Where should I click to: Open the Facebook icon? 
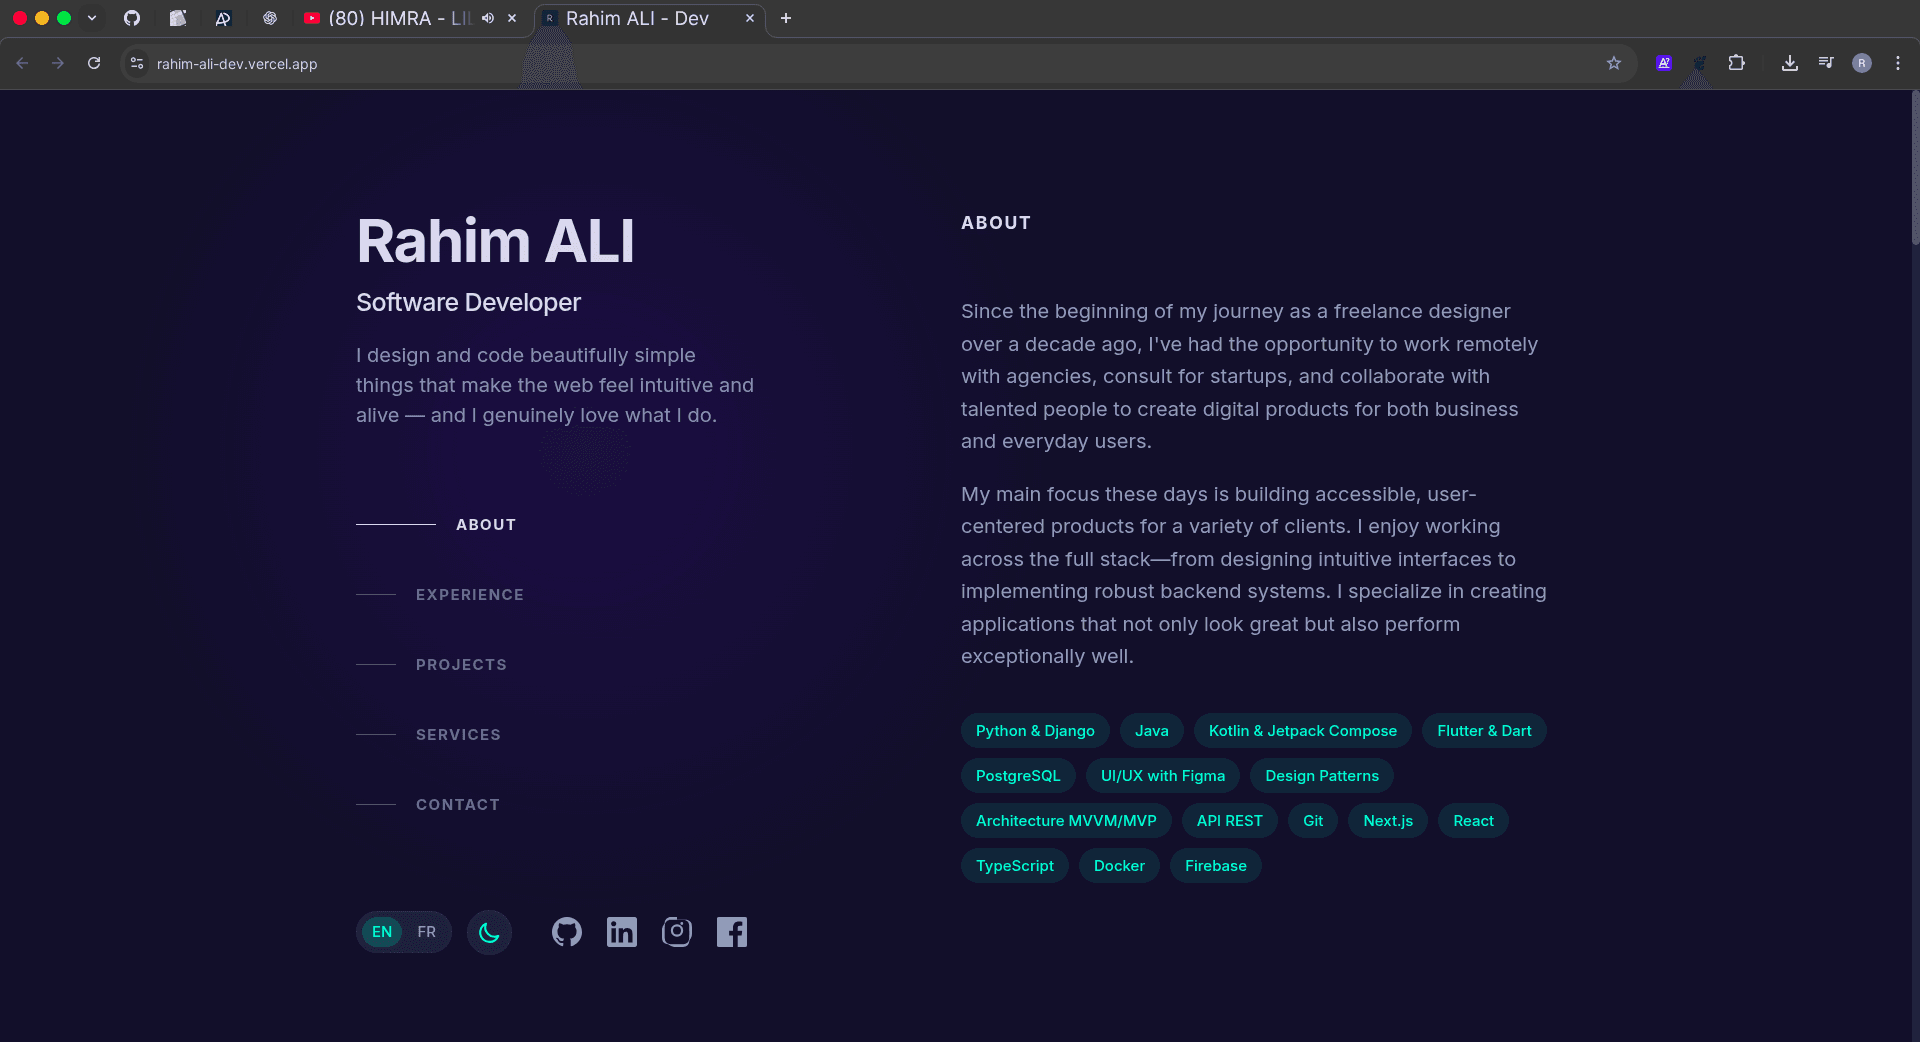point(732,931)
